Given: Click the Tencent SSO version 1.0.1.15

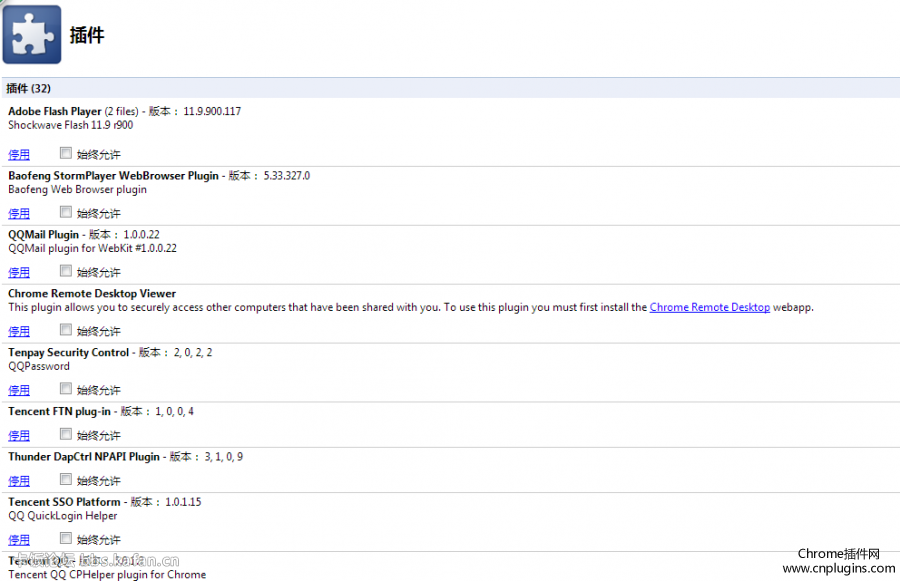Looking at the screenshot, I should pyautogui.click(x=183, y=502).
